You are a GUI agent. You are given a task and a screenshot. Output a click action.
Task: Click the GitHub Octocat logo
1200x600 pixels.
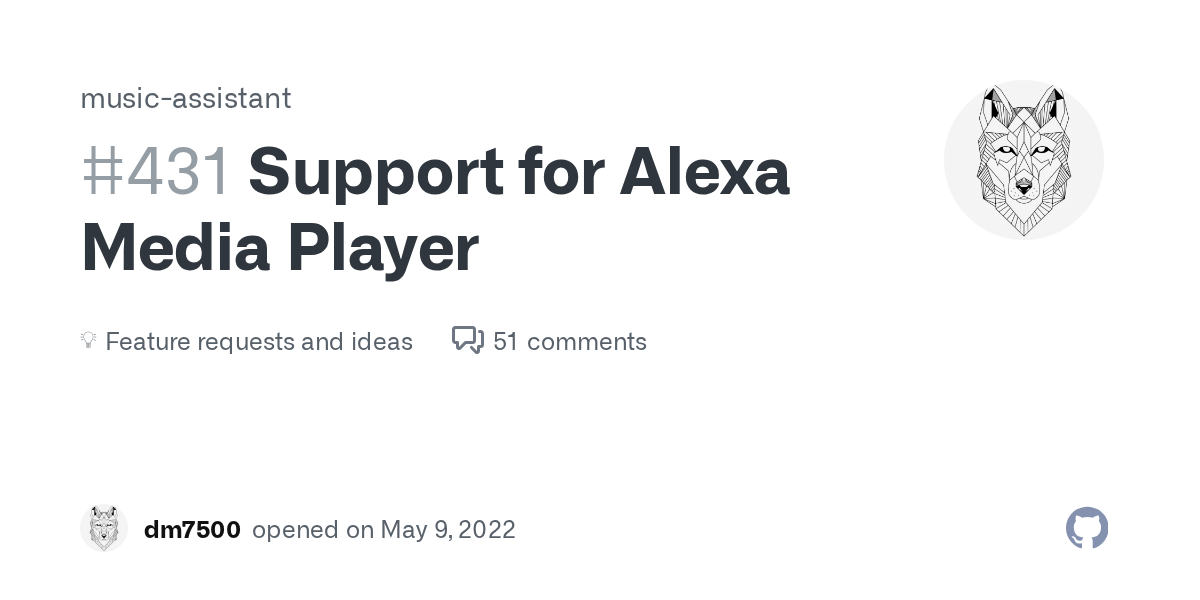click(x=1087, y=528)
